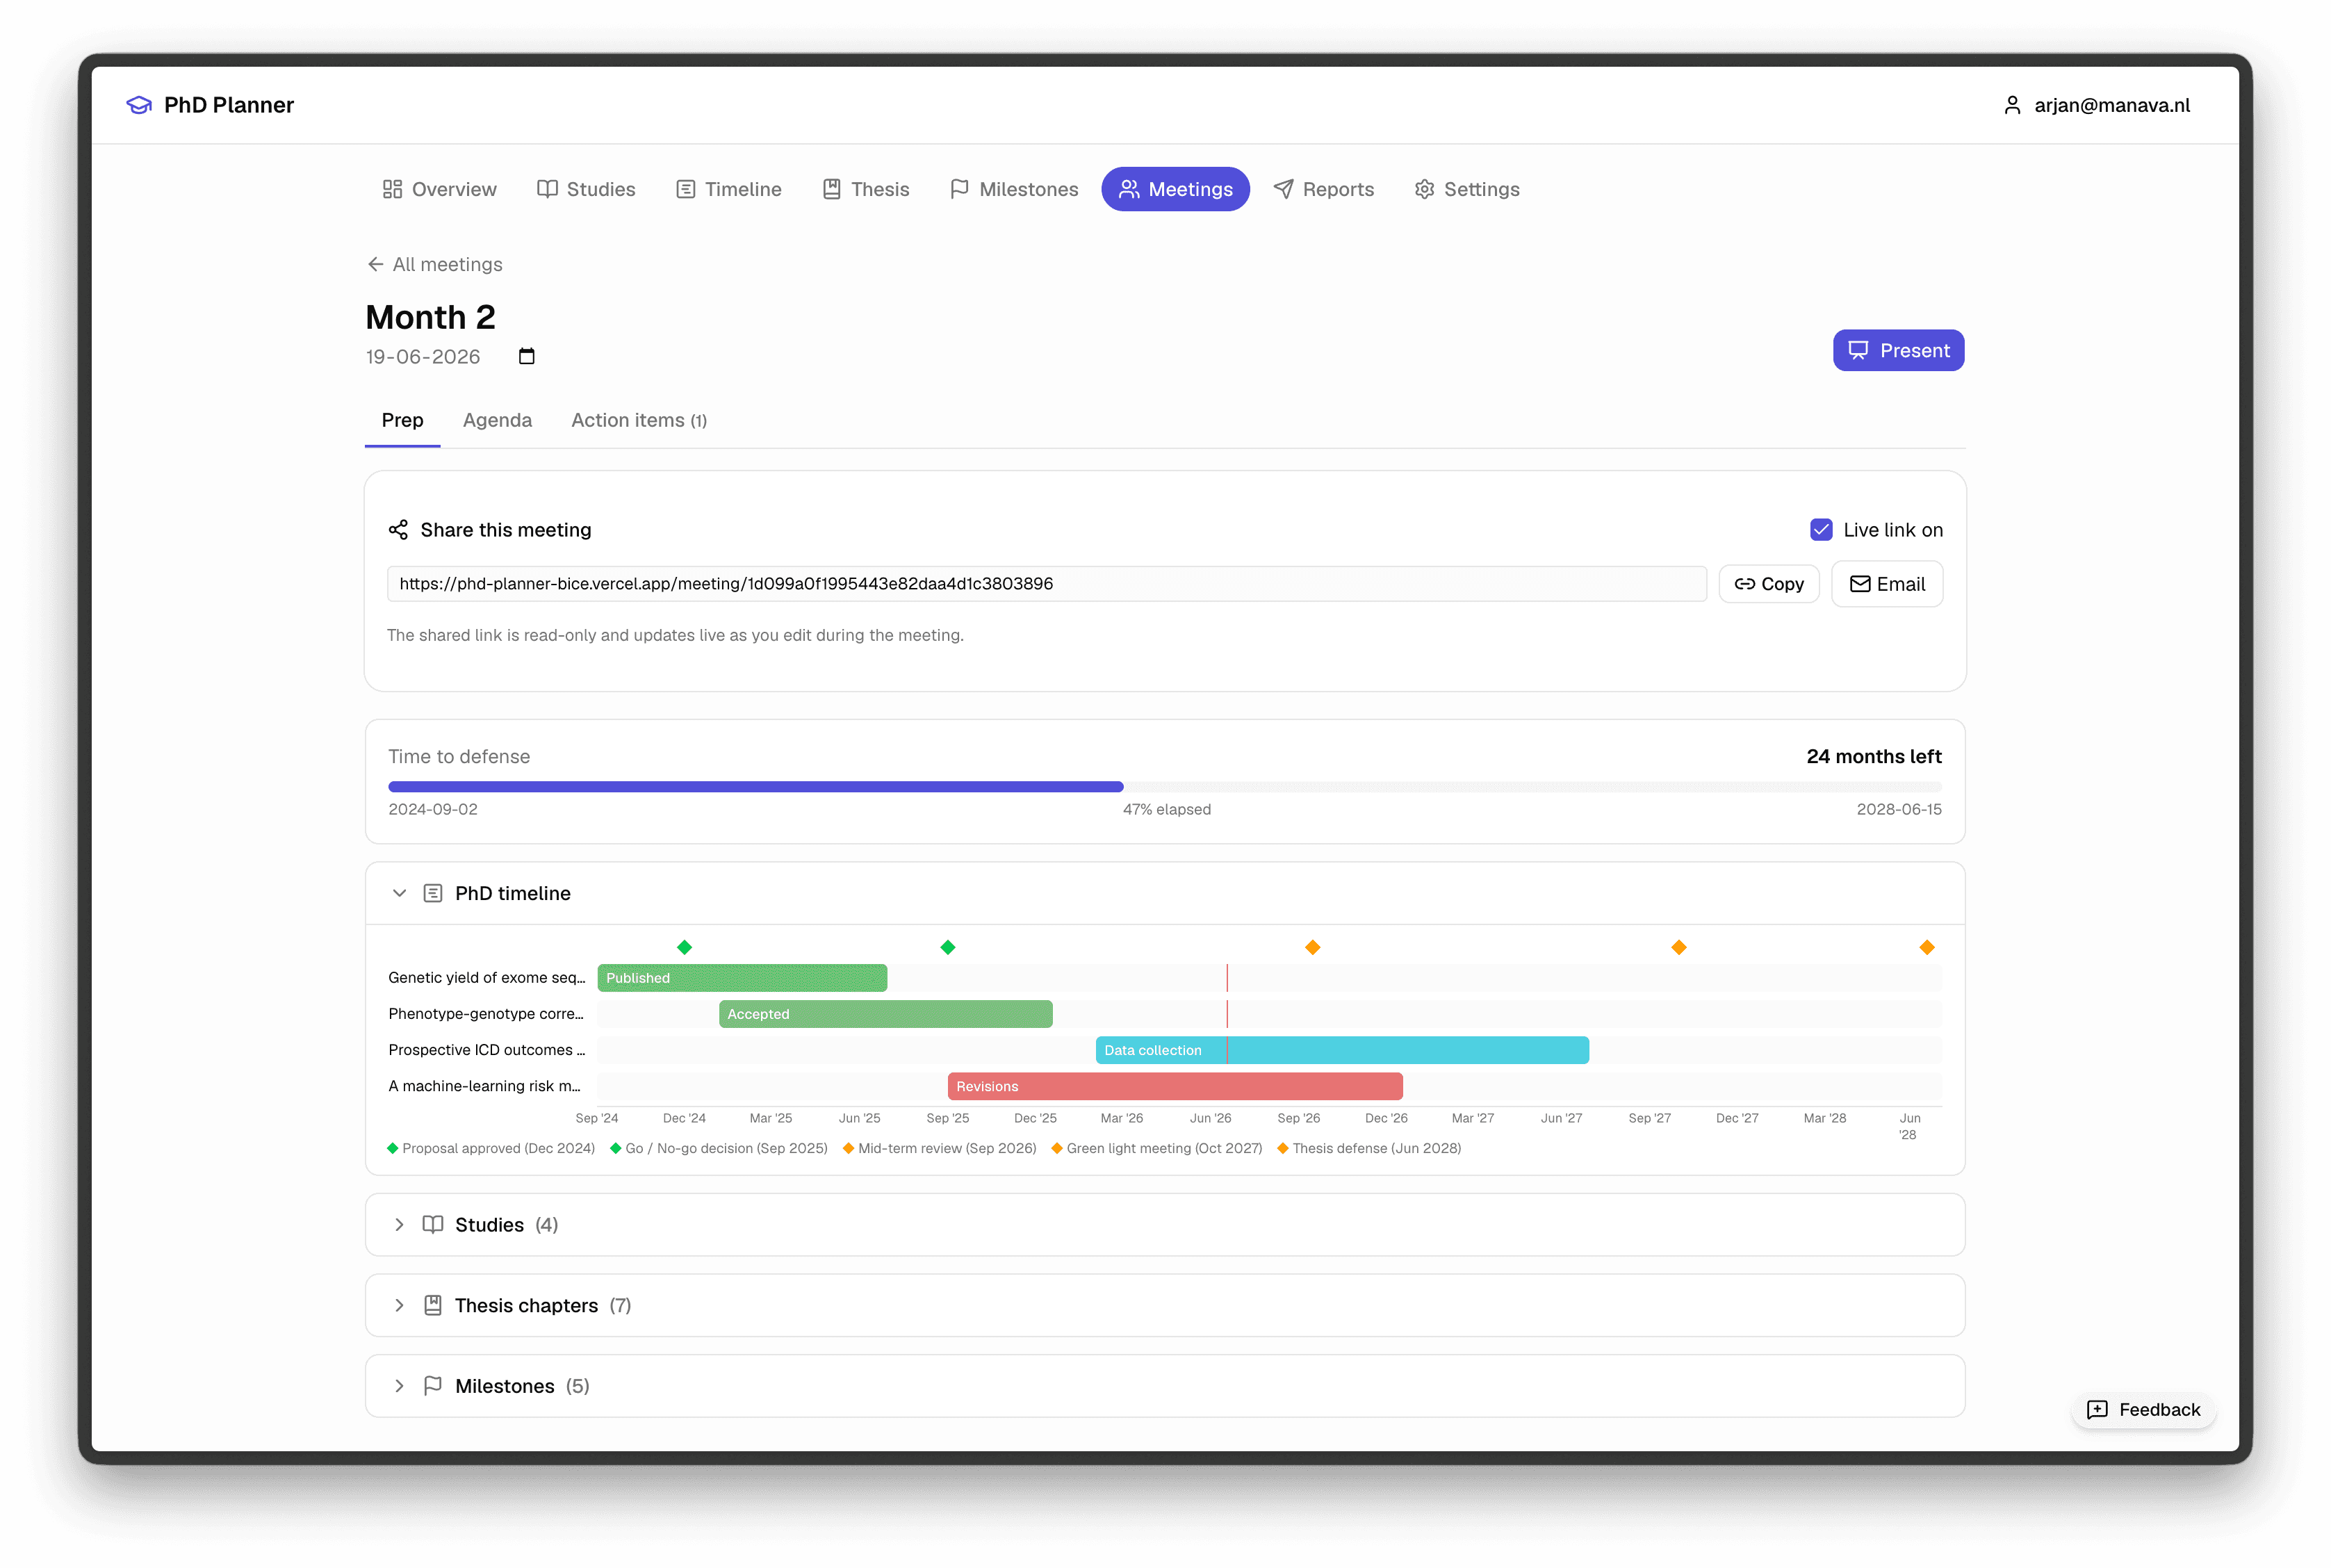Click the Thesis defense orange diamond marker on timeline
Screen dimensions: 2331x1568
point(1927,947)
